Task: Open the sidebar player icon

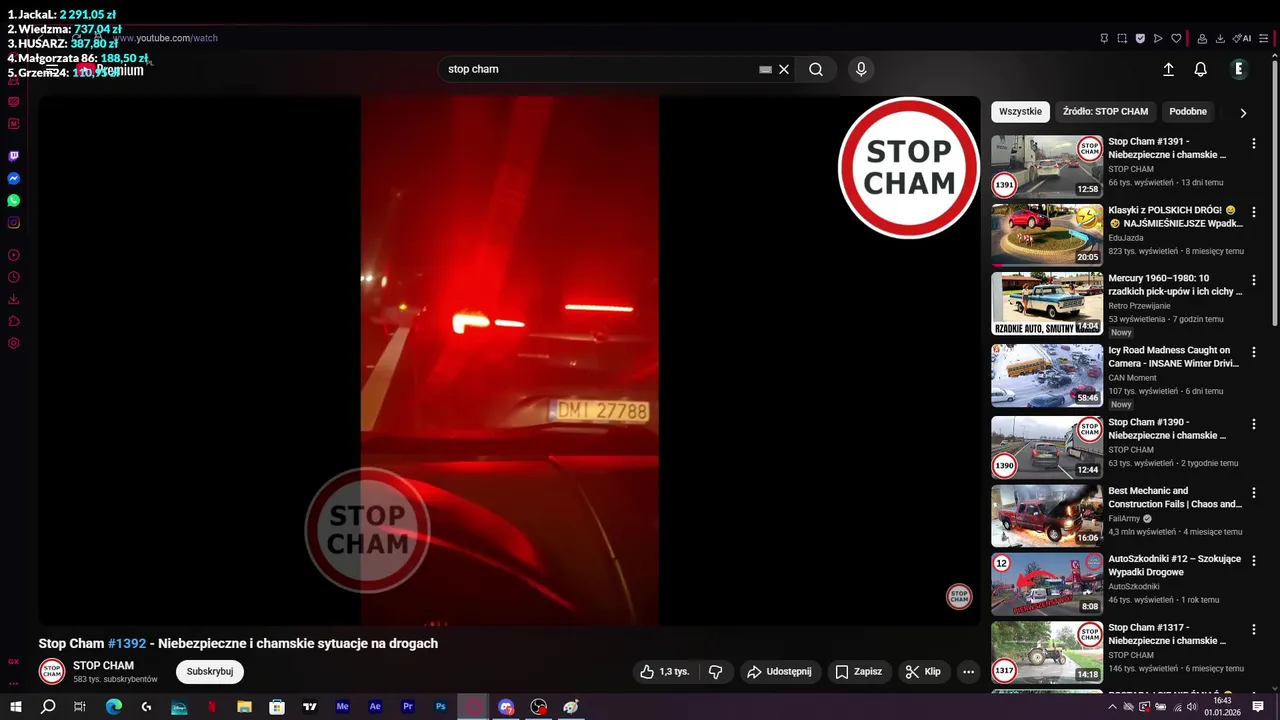Action: tap(14, 255)
